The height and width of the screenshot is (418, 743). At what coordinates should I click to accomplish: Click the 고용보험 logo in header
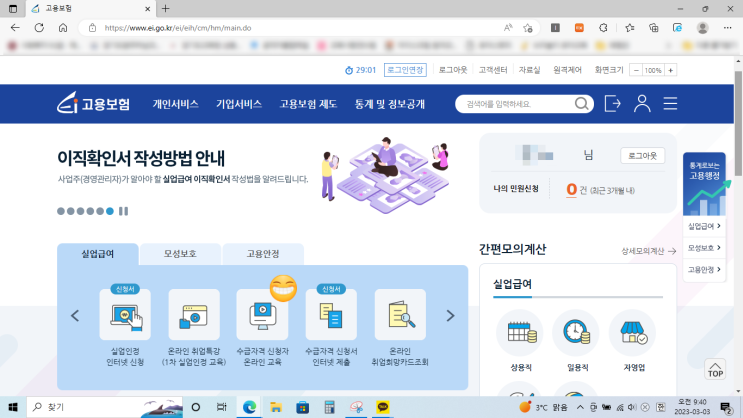(x=93, y=103)
